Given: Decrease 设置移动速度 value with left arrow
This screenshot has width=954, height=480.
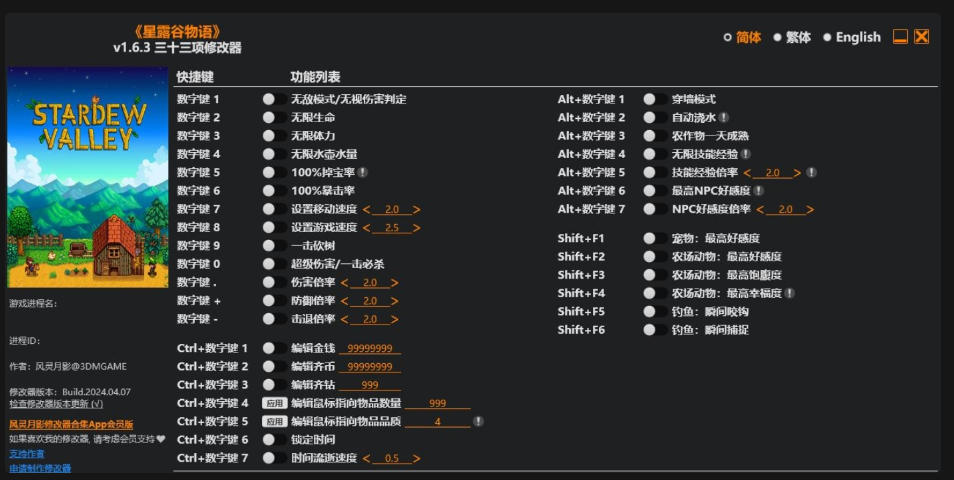Looking at the screenshot, I should click(x=366, y=209).
